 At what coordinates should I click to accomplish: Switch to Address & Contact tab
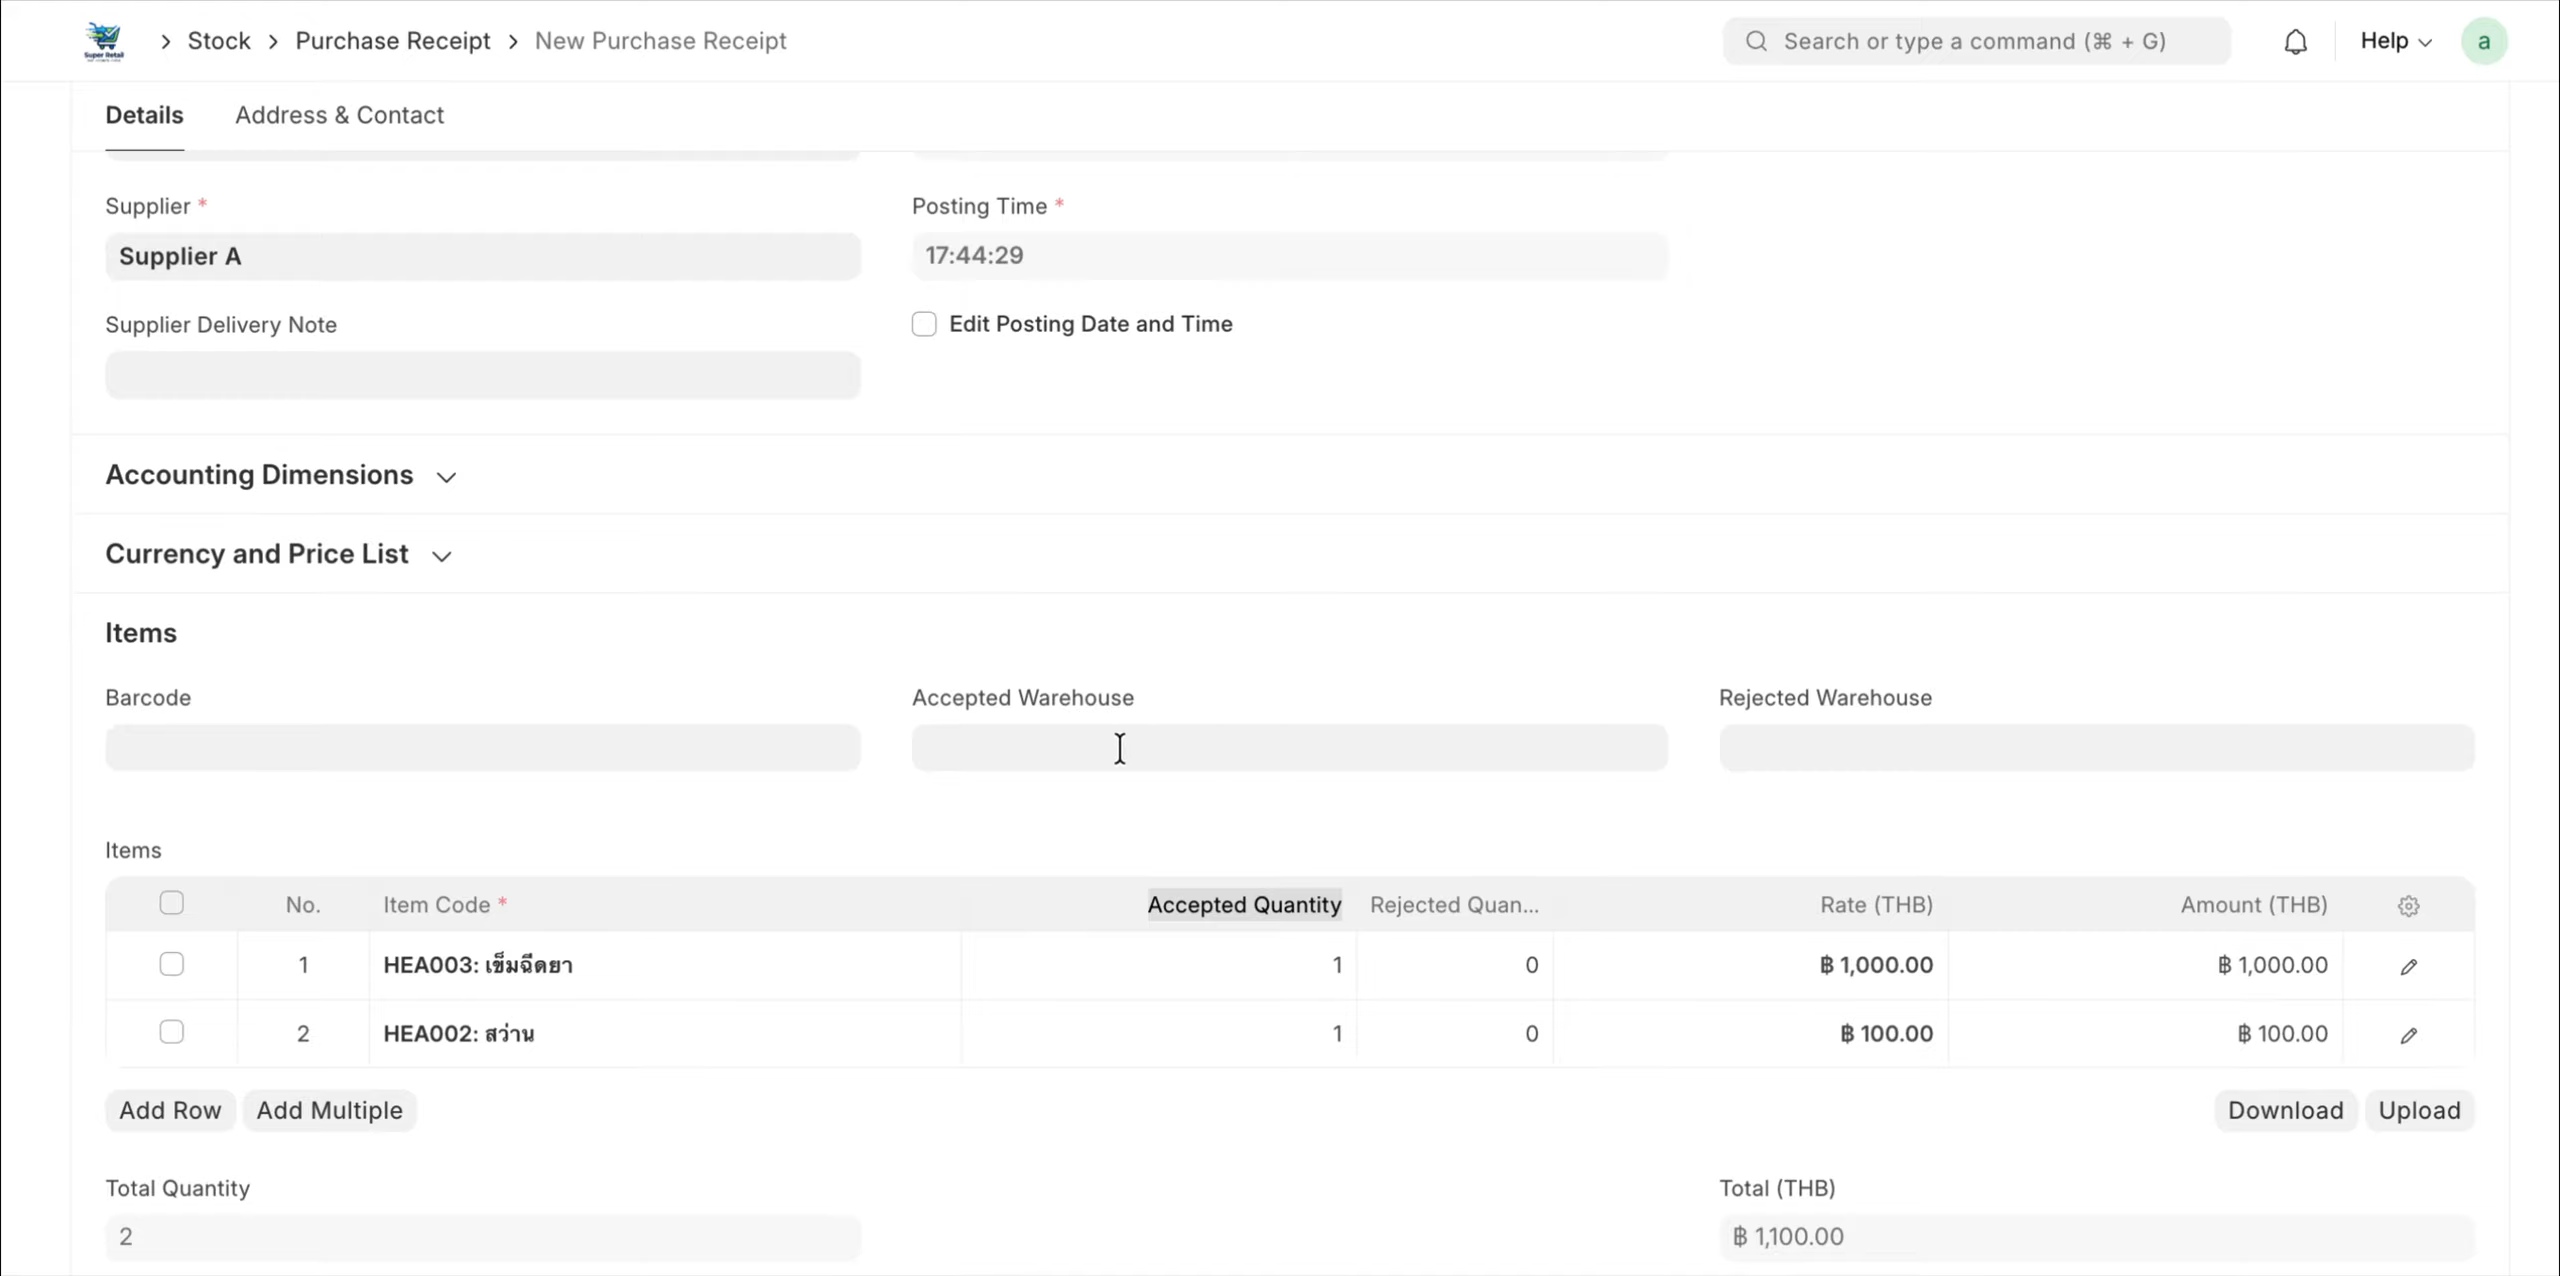pos(340,115)
